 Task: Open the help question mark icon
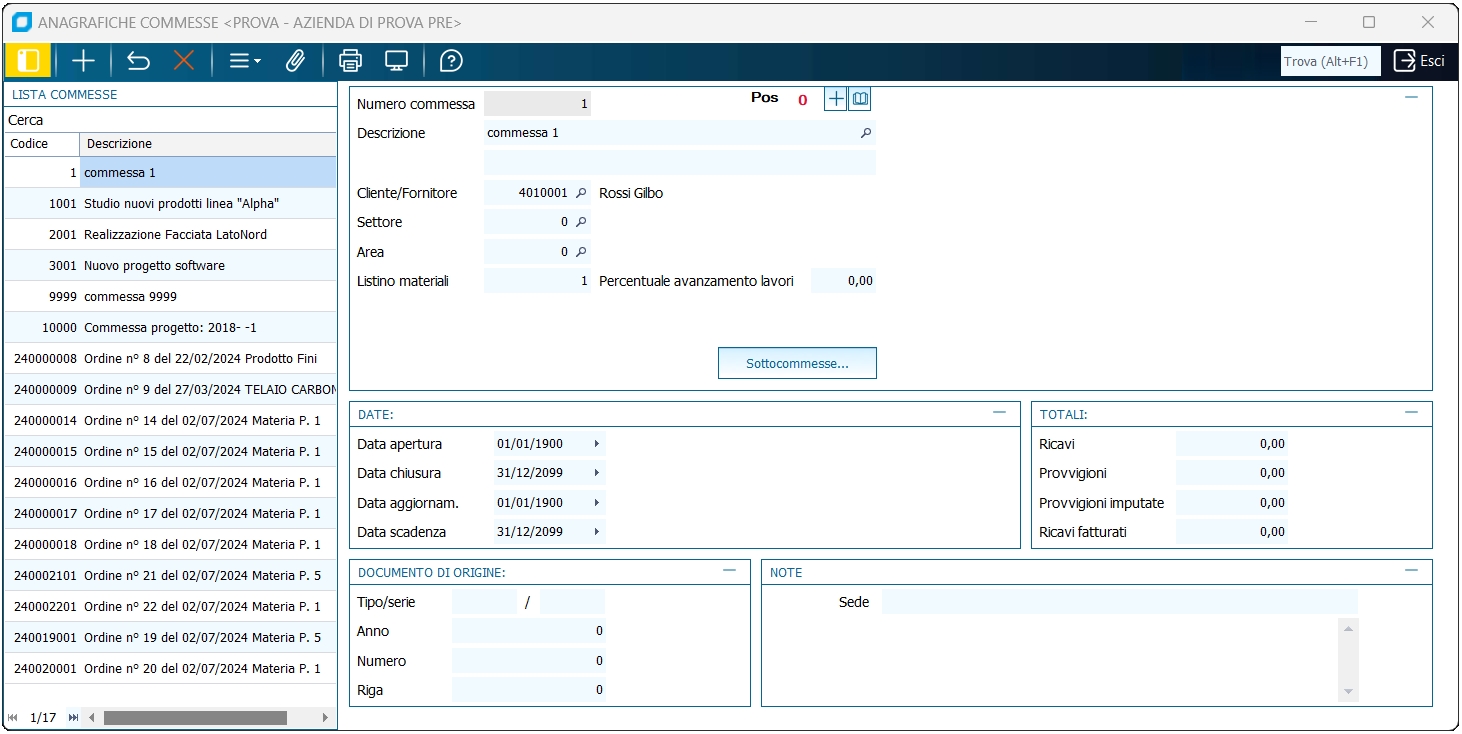coord(451,61)
